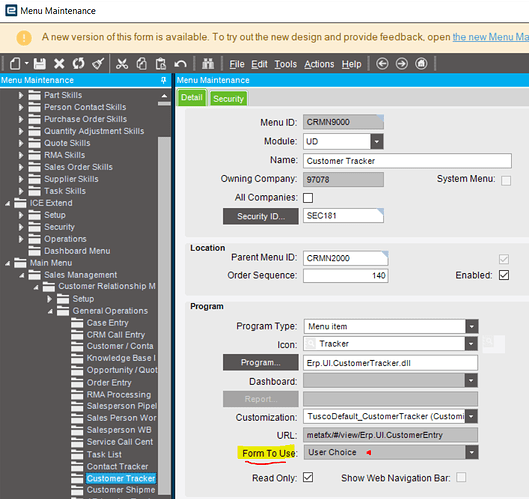This screenshot has height=499, width=529.
Task: Uncheck the Enabled checkbox
Action: (504, 275)
